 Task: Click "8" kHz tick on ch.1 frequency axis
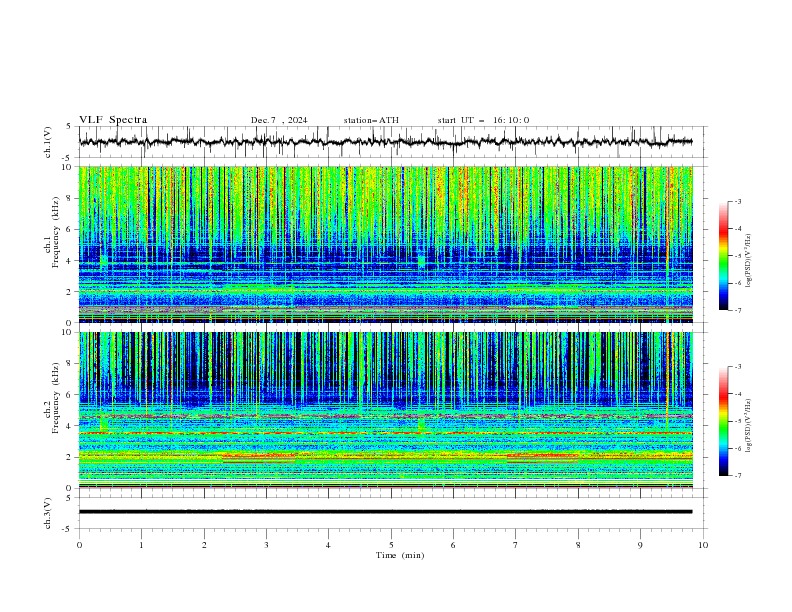[69, 198]
